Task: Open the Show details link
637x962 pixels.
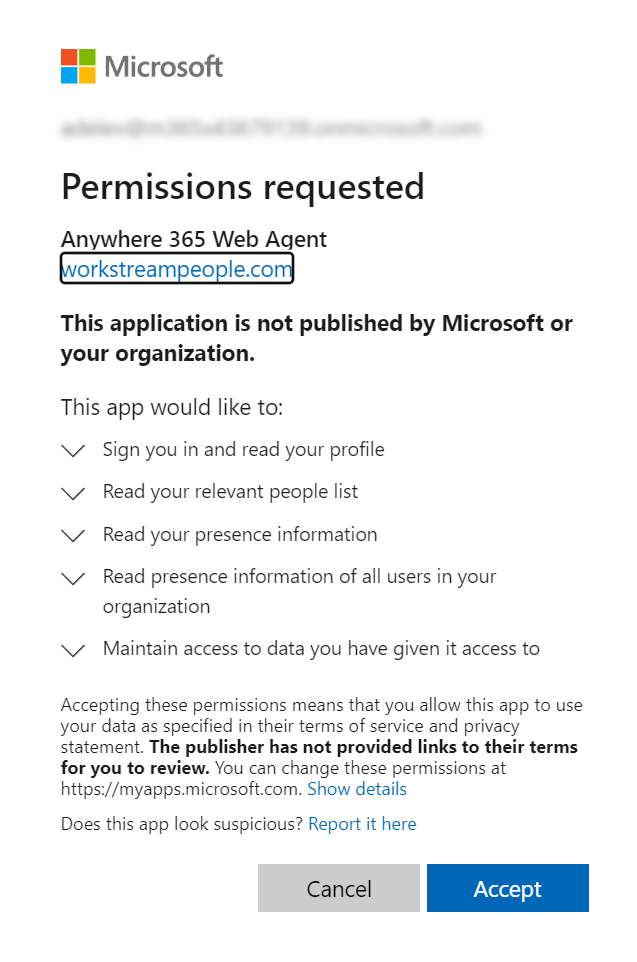Action: pyautogui.click(x=357, y=789)
